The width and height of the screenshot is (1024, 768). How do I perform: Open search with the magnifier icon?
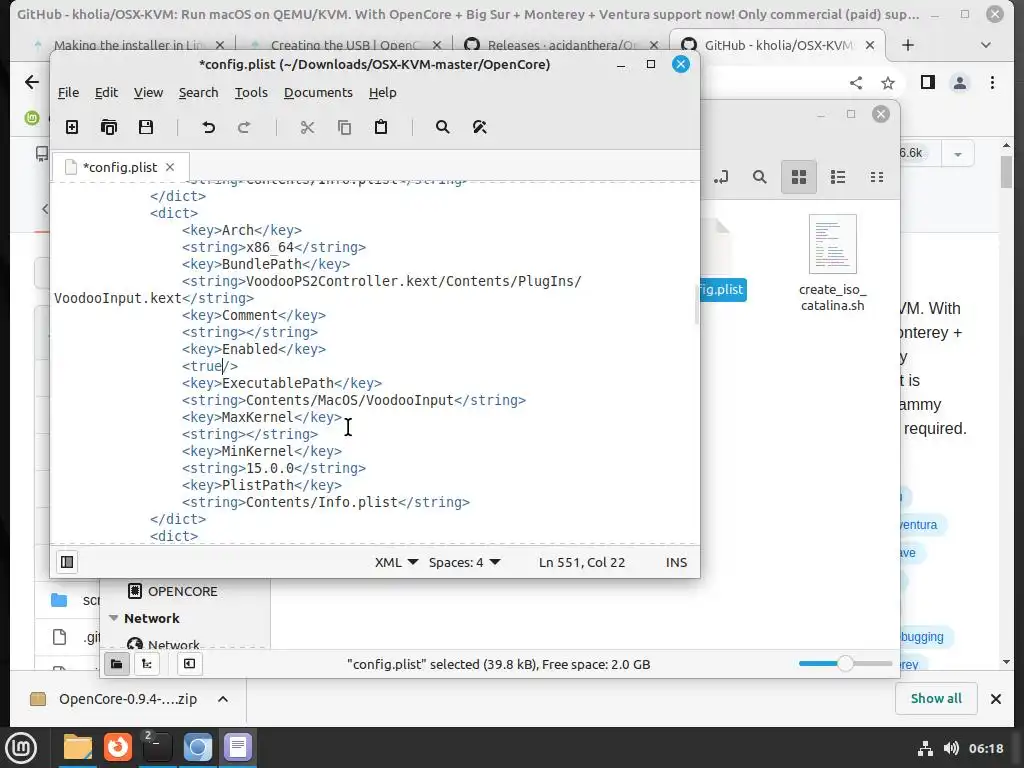(x=443, y=127)
